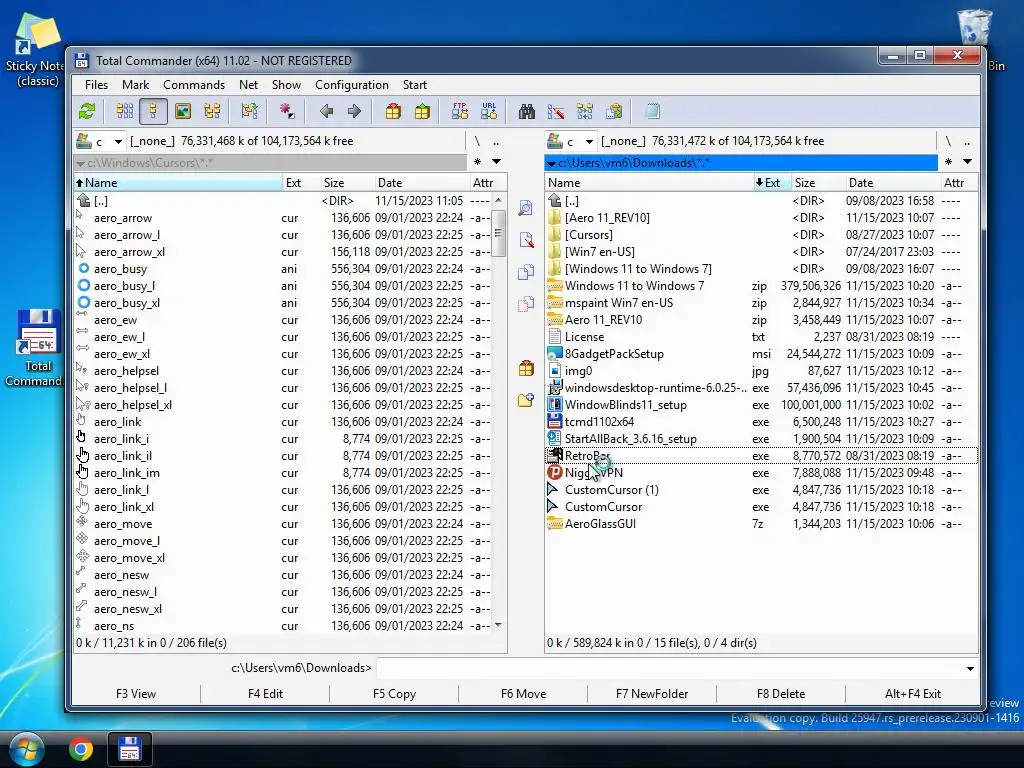
Task: Click left panel vertical scrollbar thumb
Action: coord(498,233)
